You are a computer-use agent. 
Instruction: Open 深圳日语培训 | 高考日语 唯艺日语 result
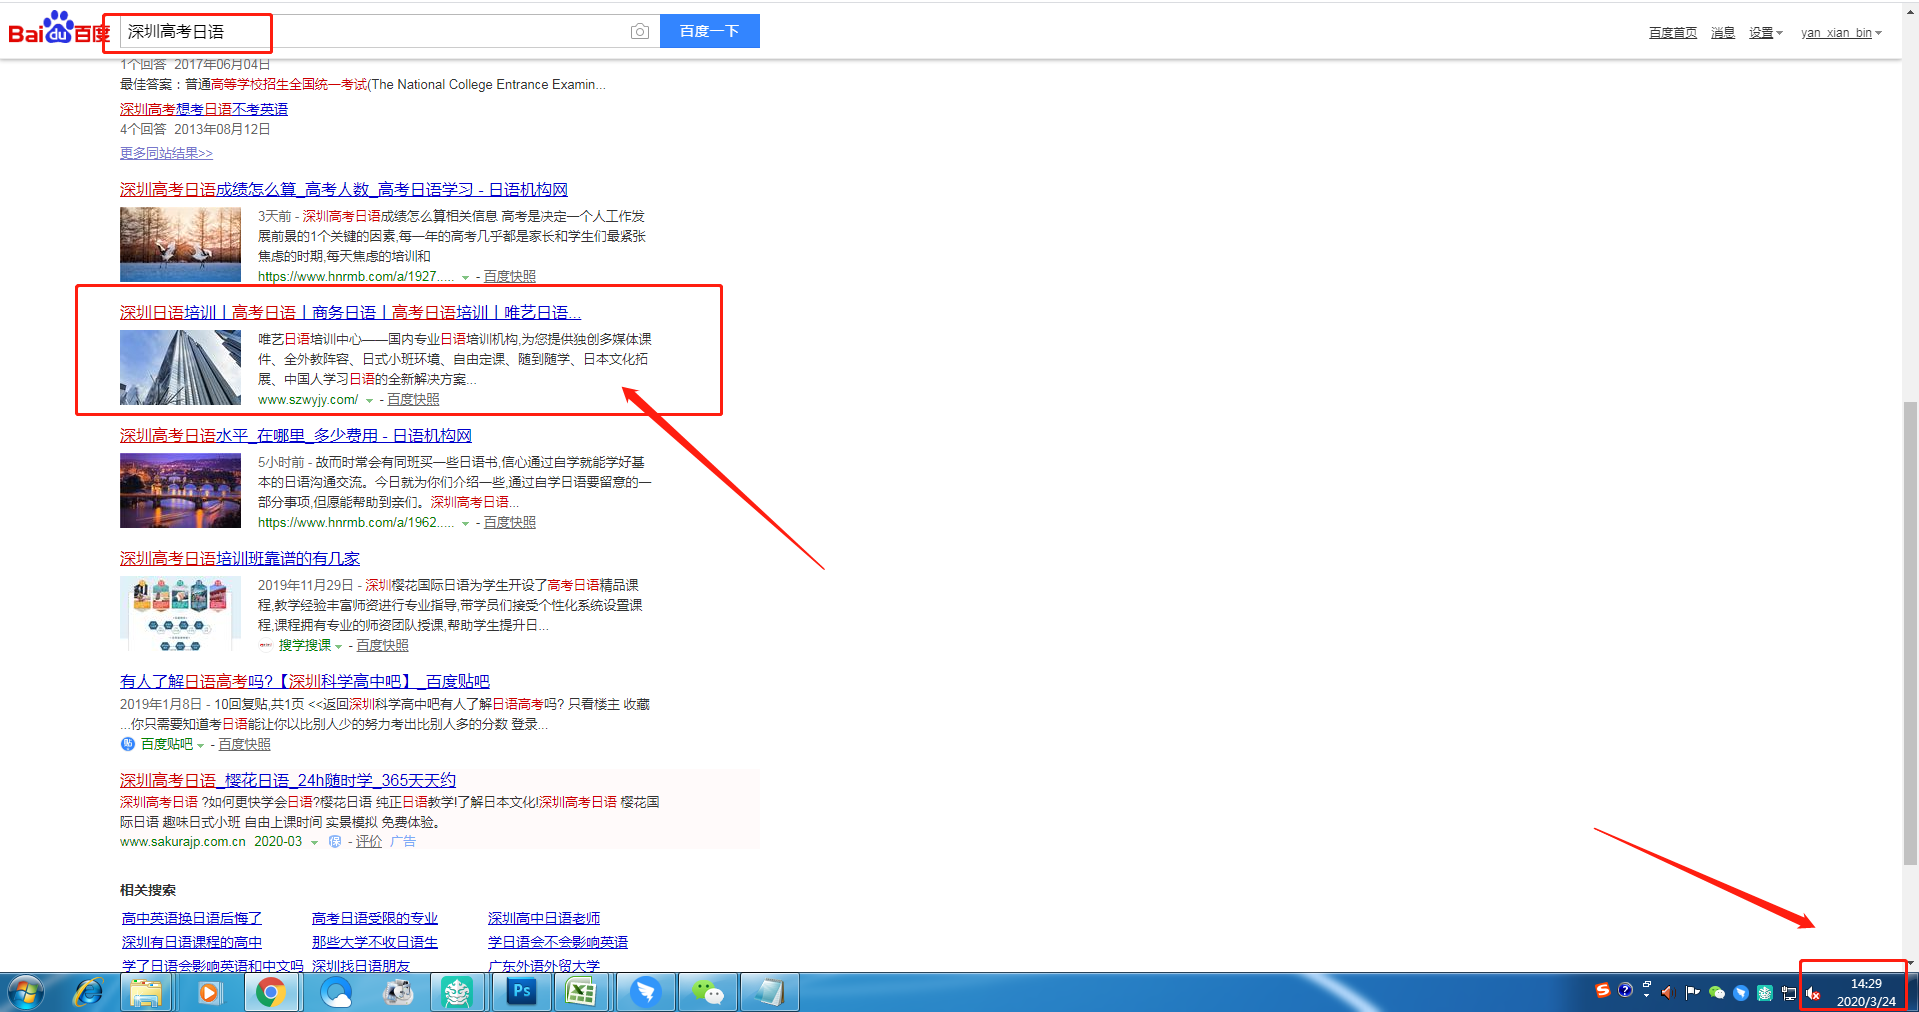(x=350, y=312)
